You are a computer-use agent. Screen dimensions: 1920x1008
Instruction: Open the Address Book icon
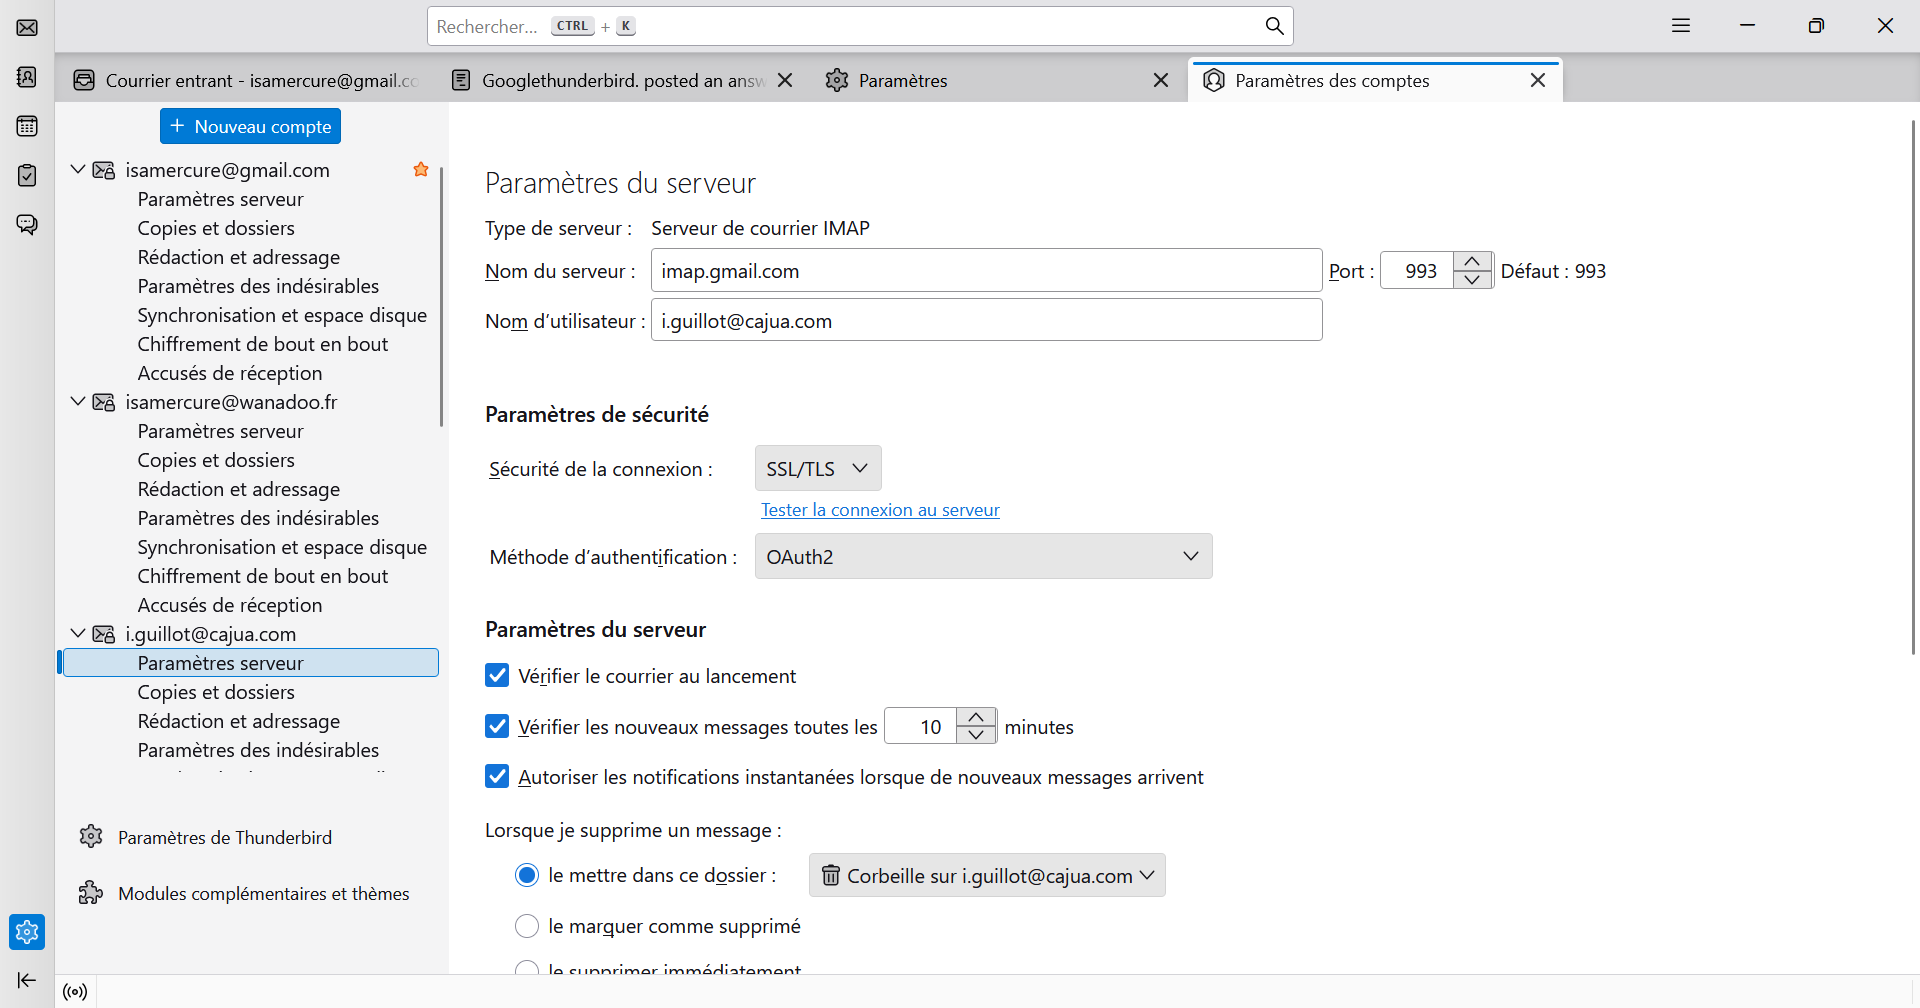(27, 77)
